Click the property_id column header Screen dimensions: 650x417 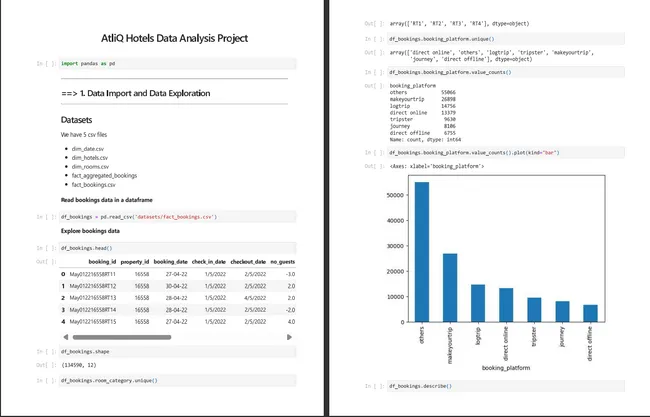pyautogui.click(x=135, y=262)
